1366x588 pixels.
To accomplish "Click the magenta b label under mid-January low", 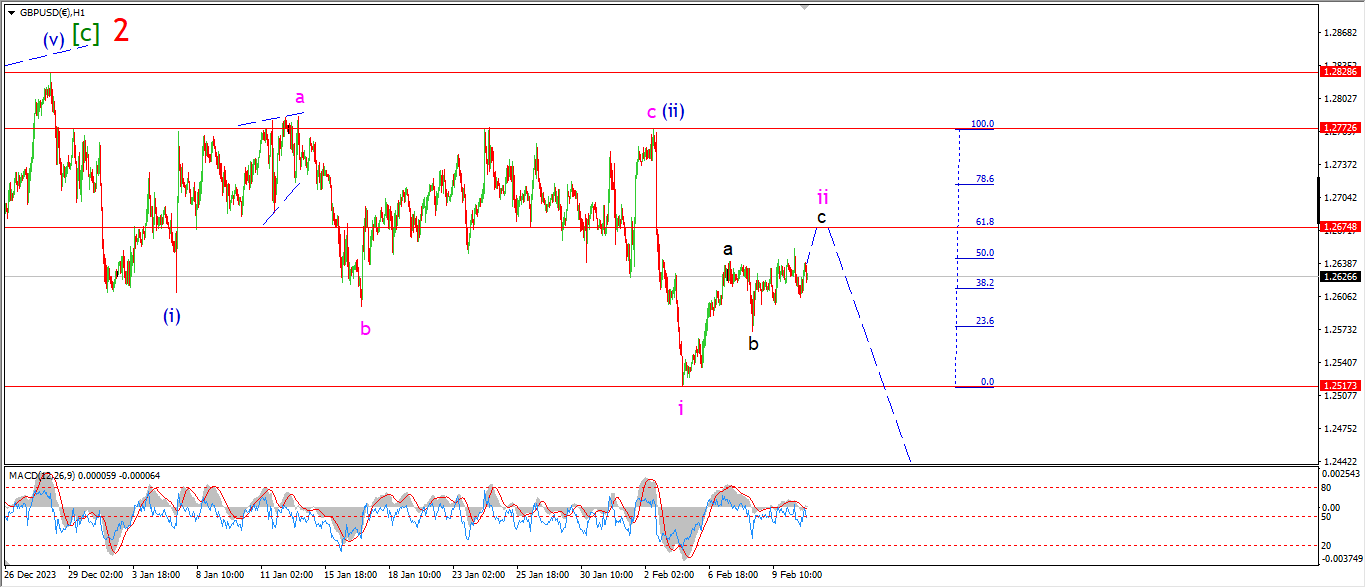I will (365, 328).
